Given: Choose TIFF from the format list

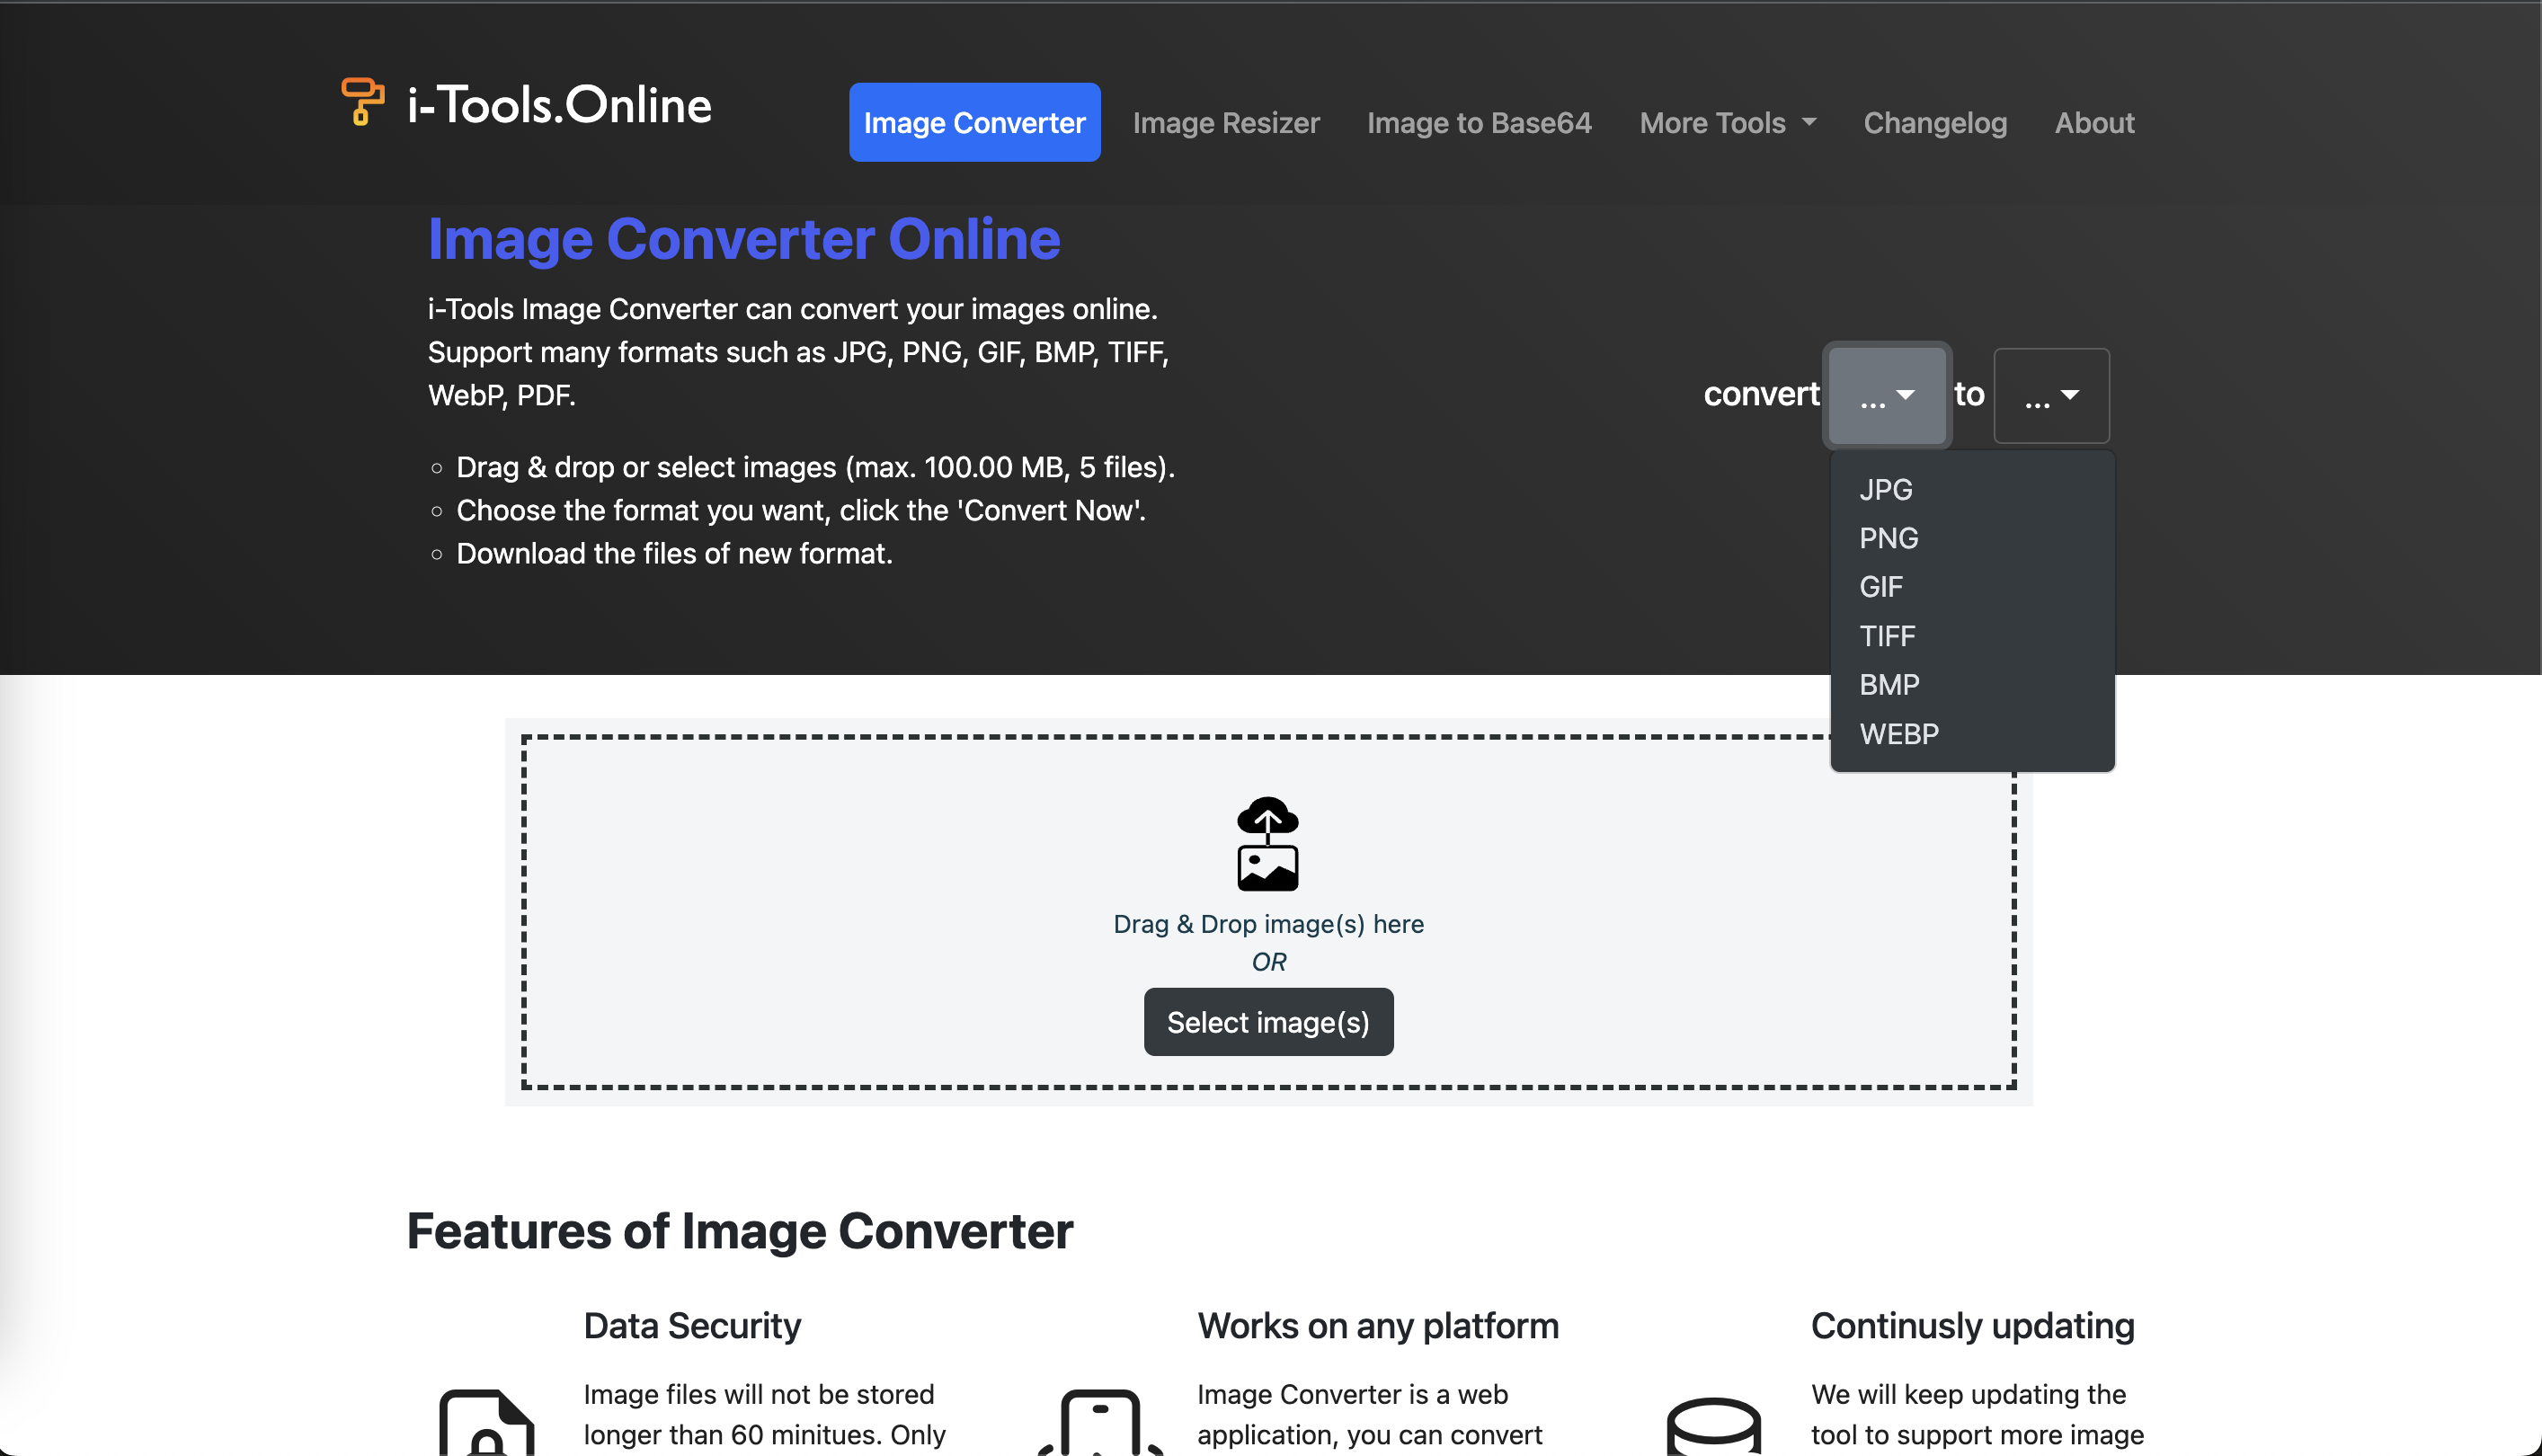Looking at the screenshot, I should pyautogui.click(x=1972, y=636).
